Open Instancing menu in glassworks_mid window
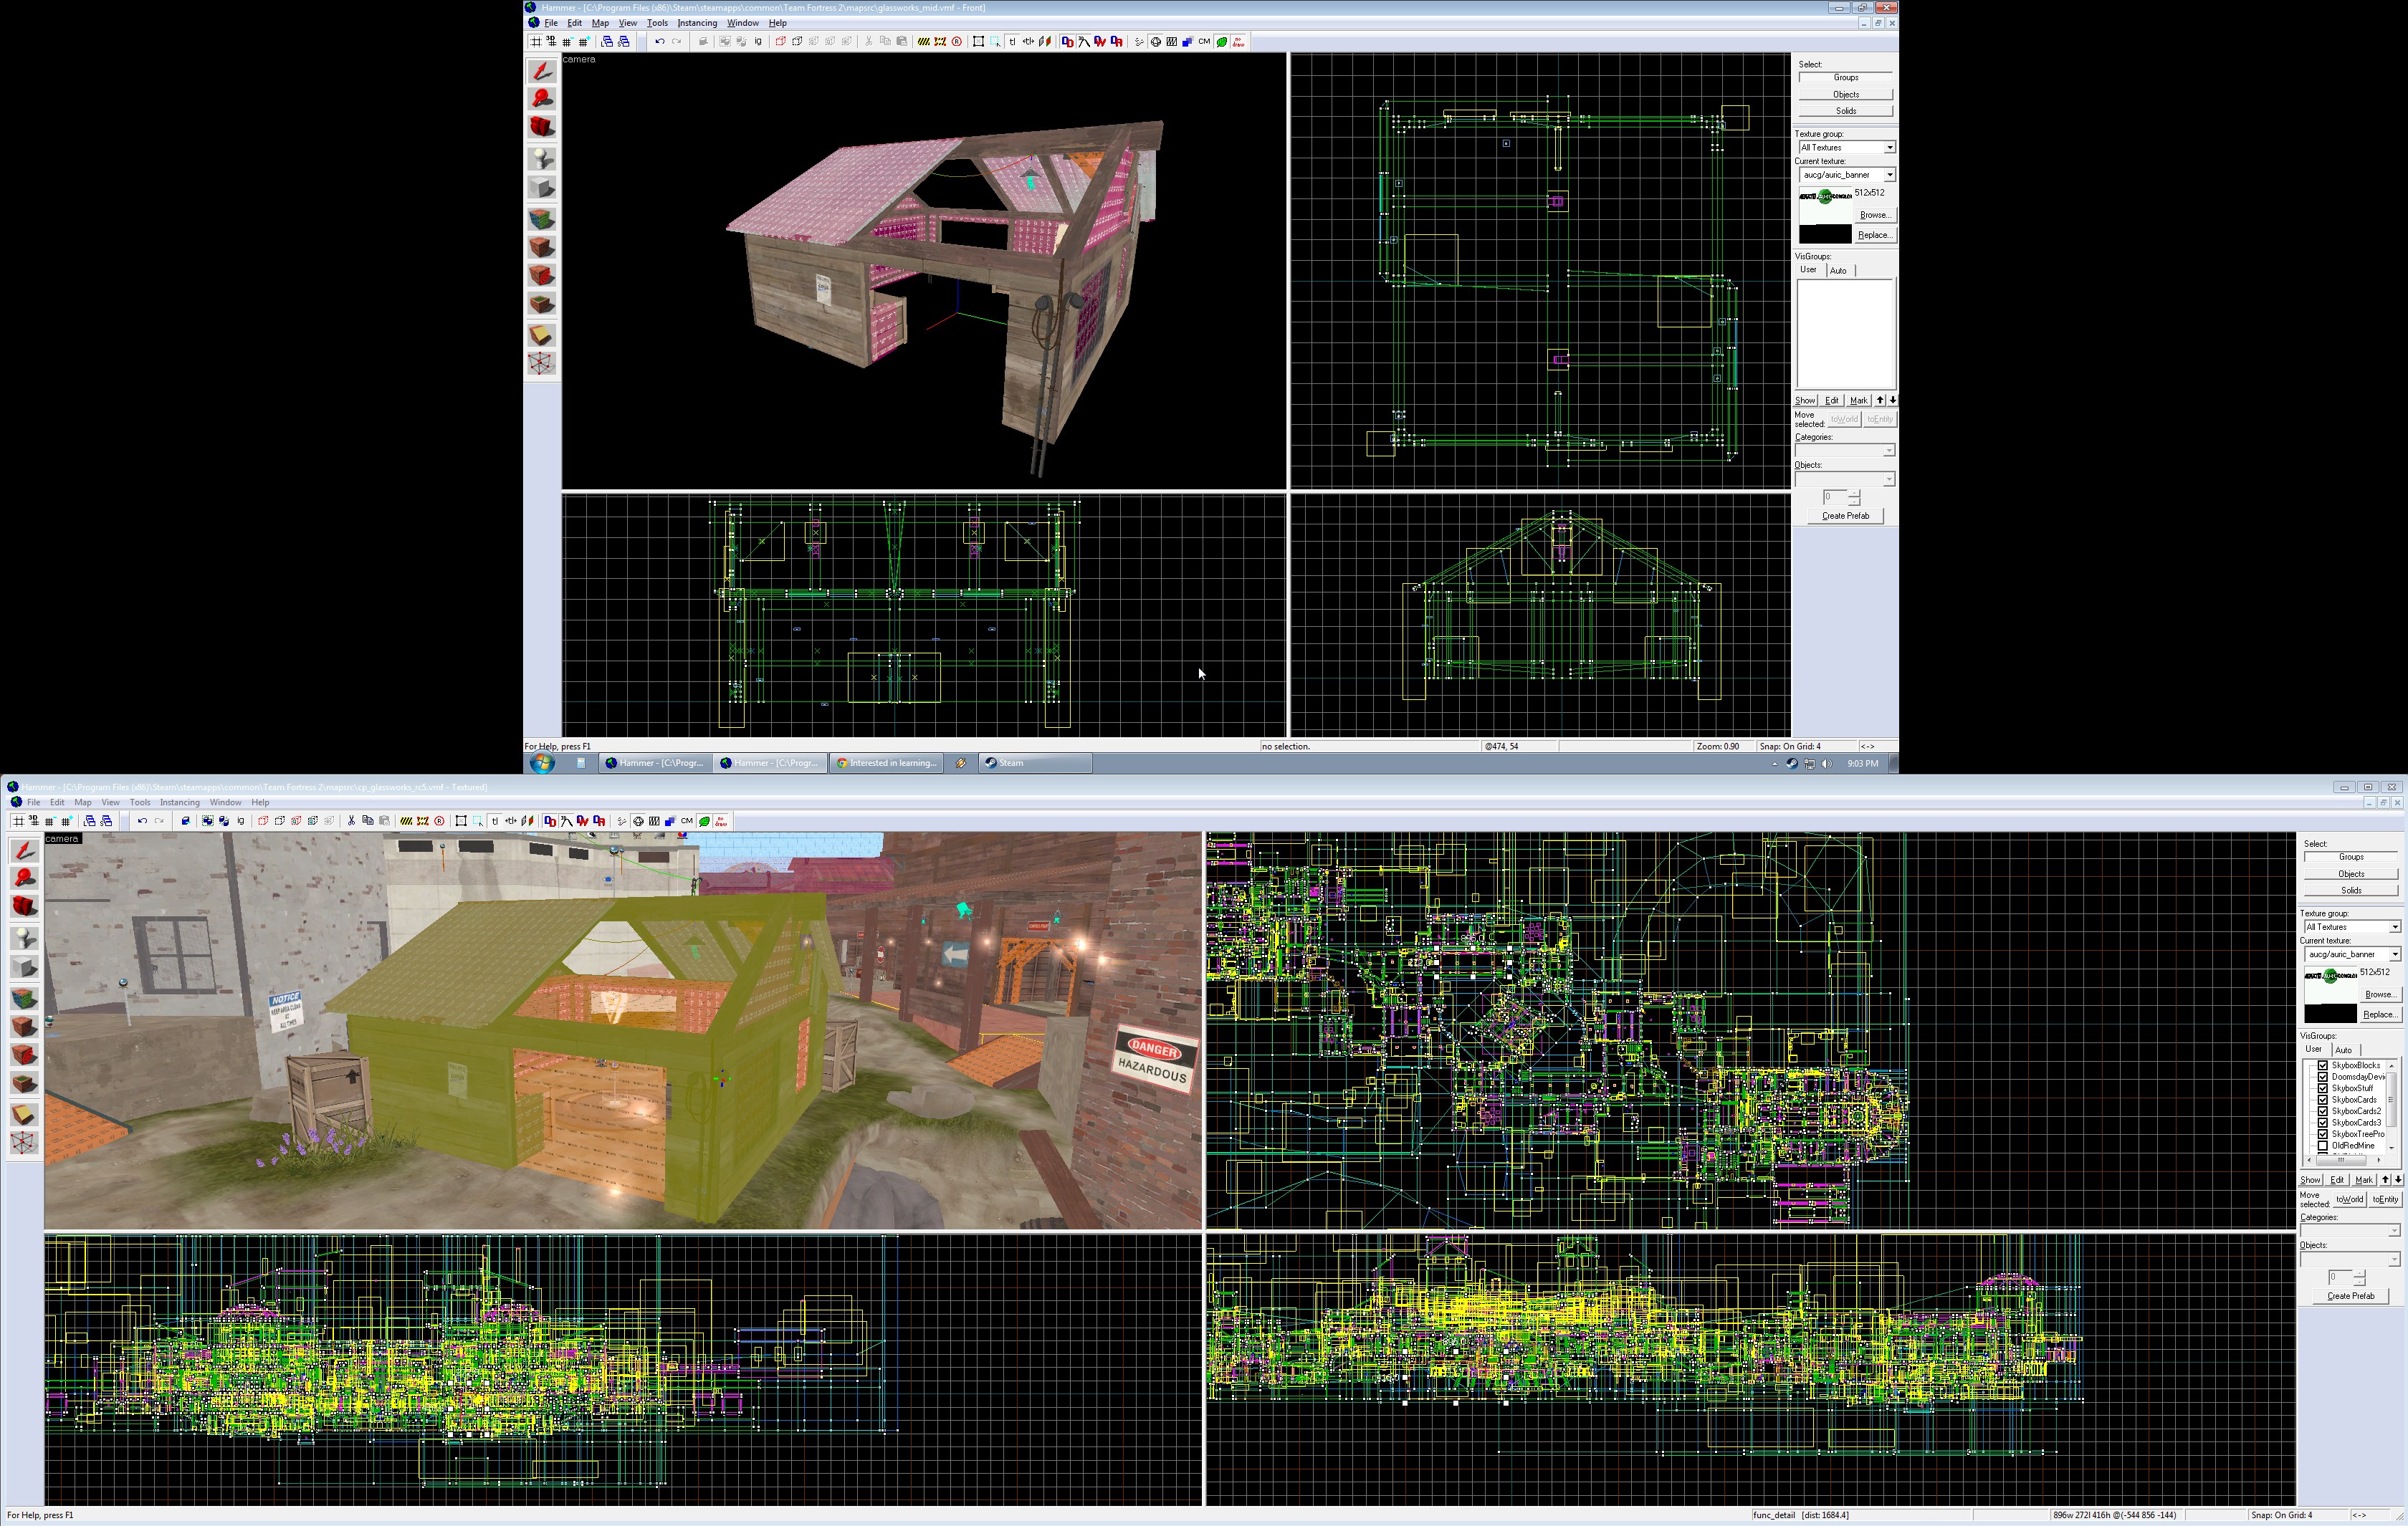 coord(697,23)
